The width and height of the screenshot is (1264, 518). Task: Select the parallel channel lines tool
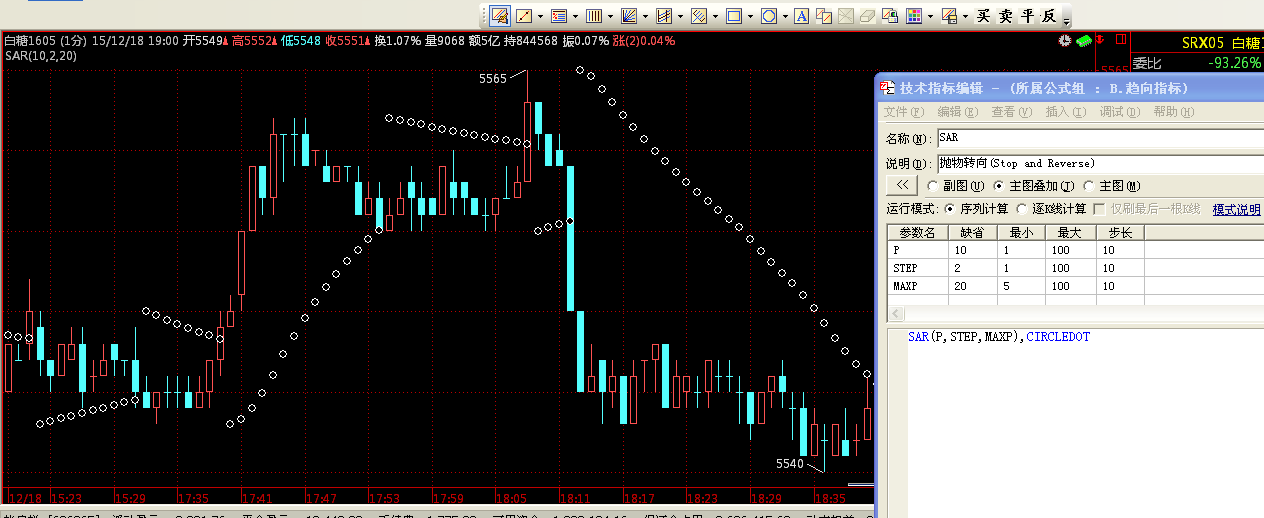[x=664, y=16]
